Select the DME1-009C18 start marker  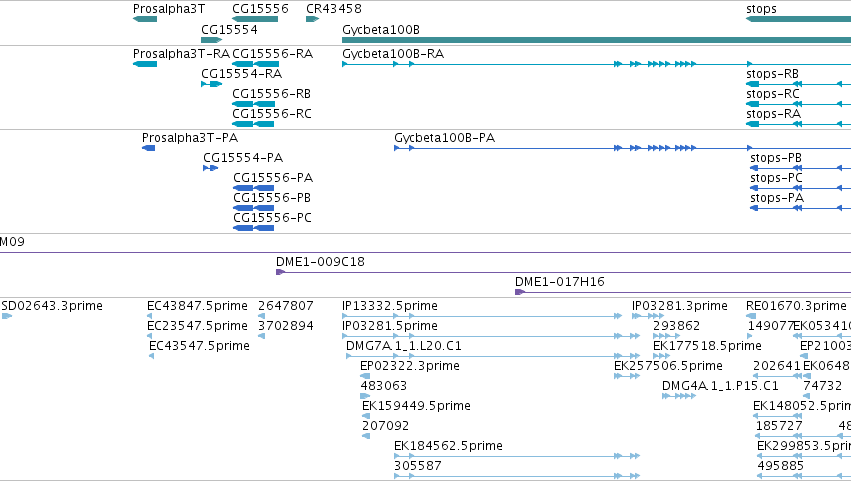(280, 271)
